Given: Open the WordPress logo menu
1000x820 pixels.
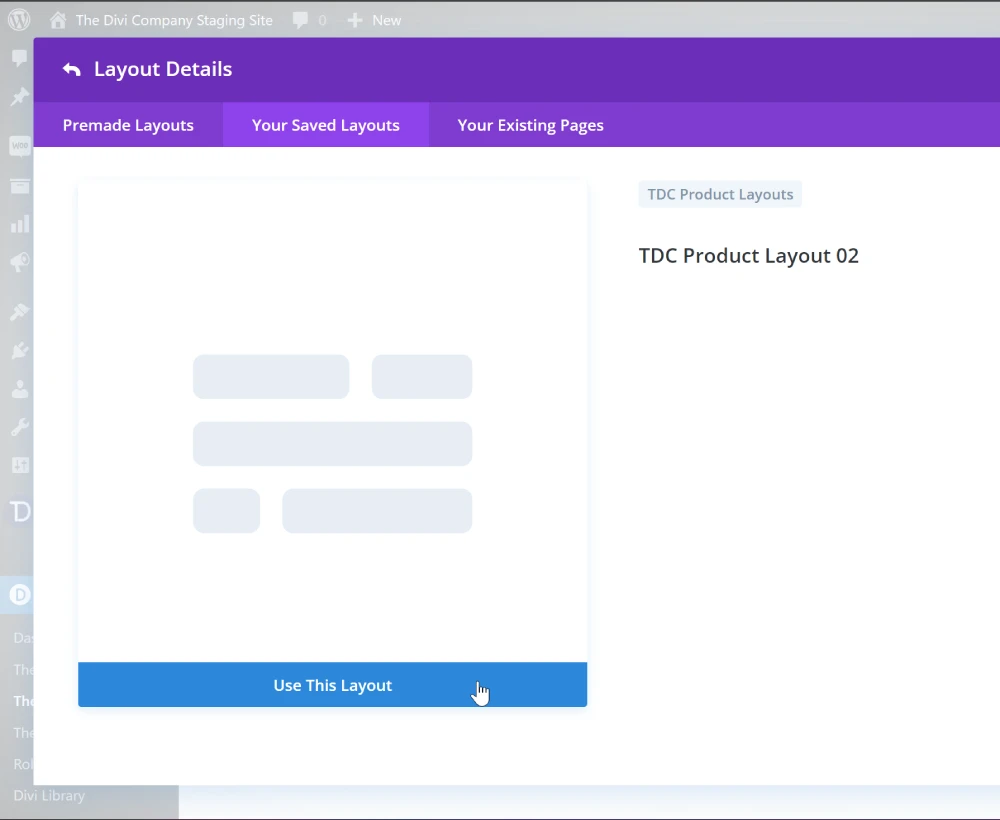Looking at the screenshot, I should click(19, 20).
